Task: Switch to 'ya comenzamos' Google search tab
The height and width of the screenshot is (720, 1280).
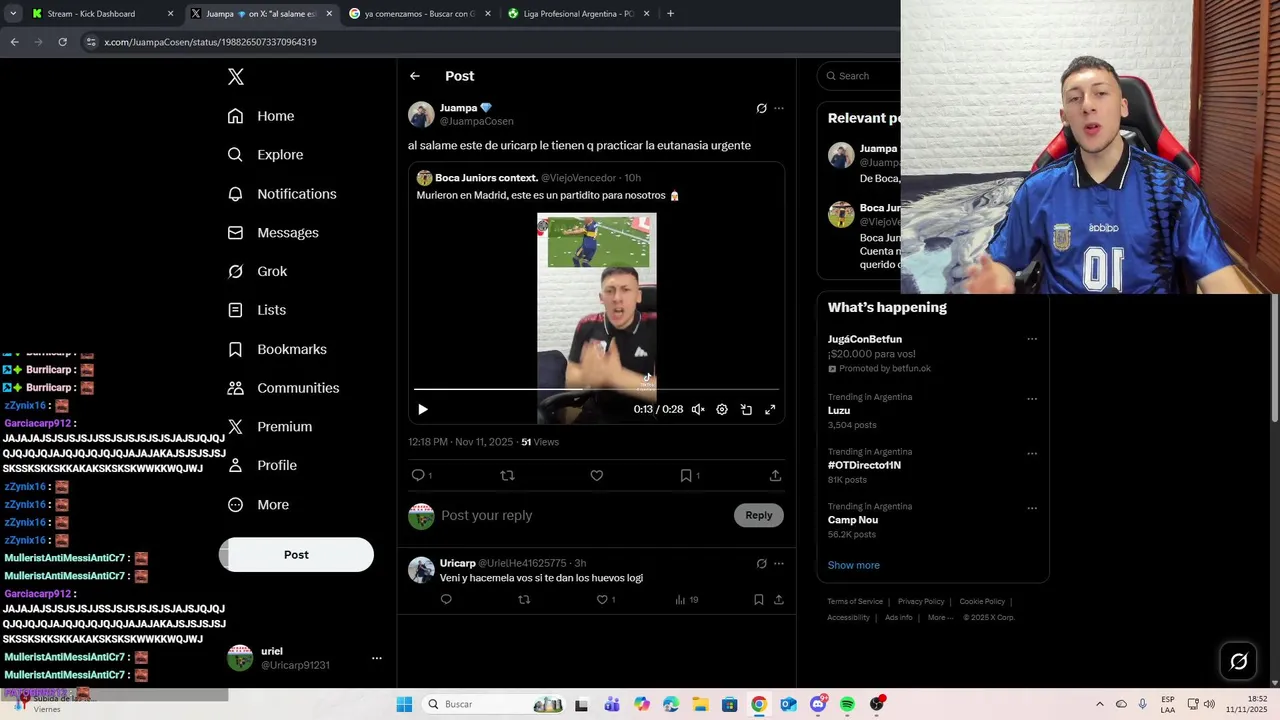Action: [419, 14]
